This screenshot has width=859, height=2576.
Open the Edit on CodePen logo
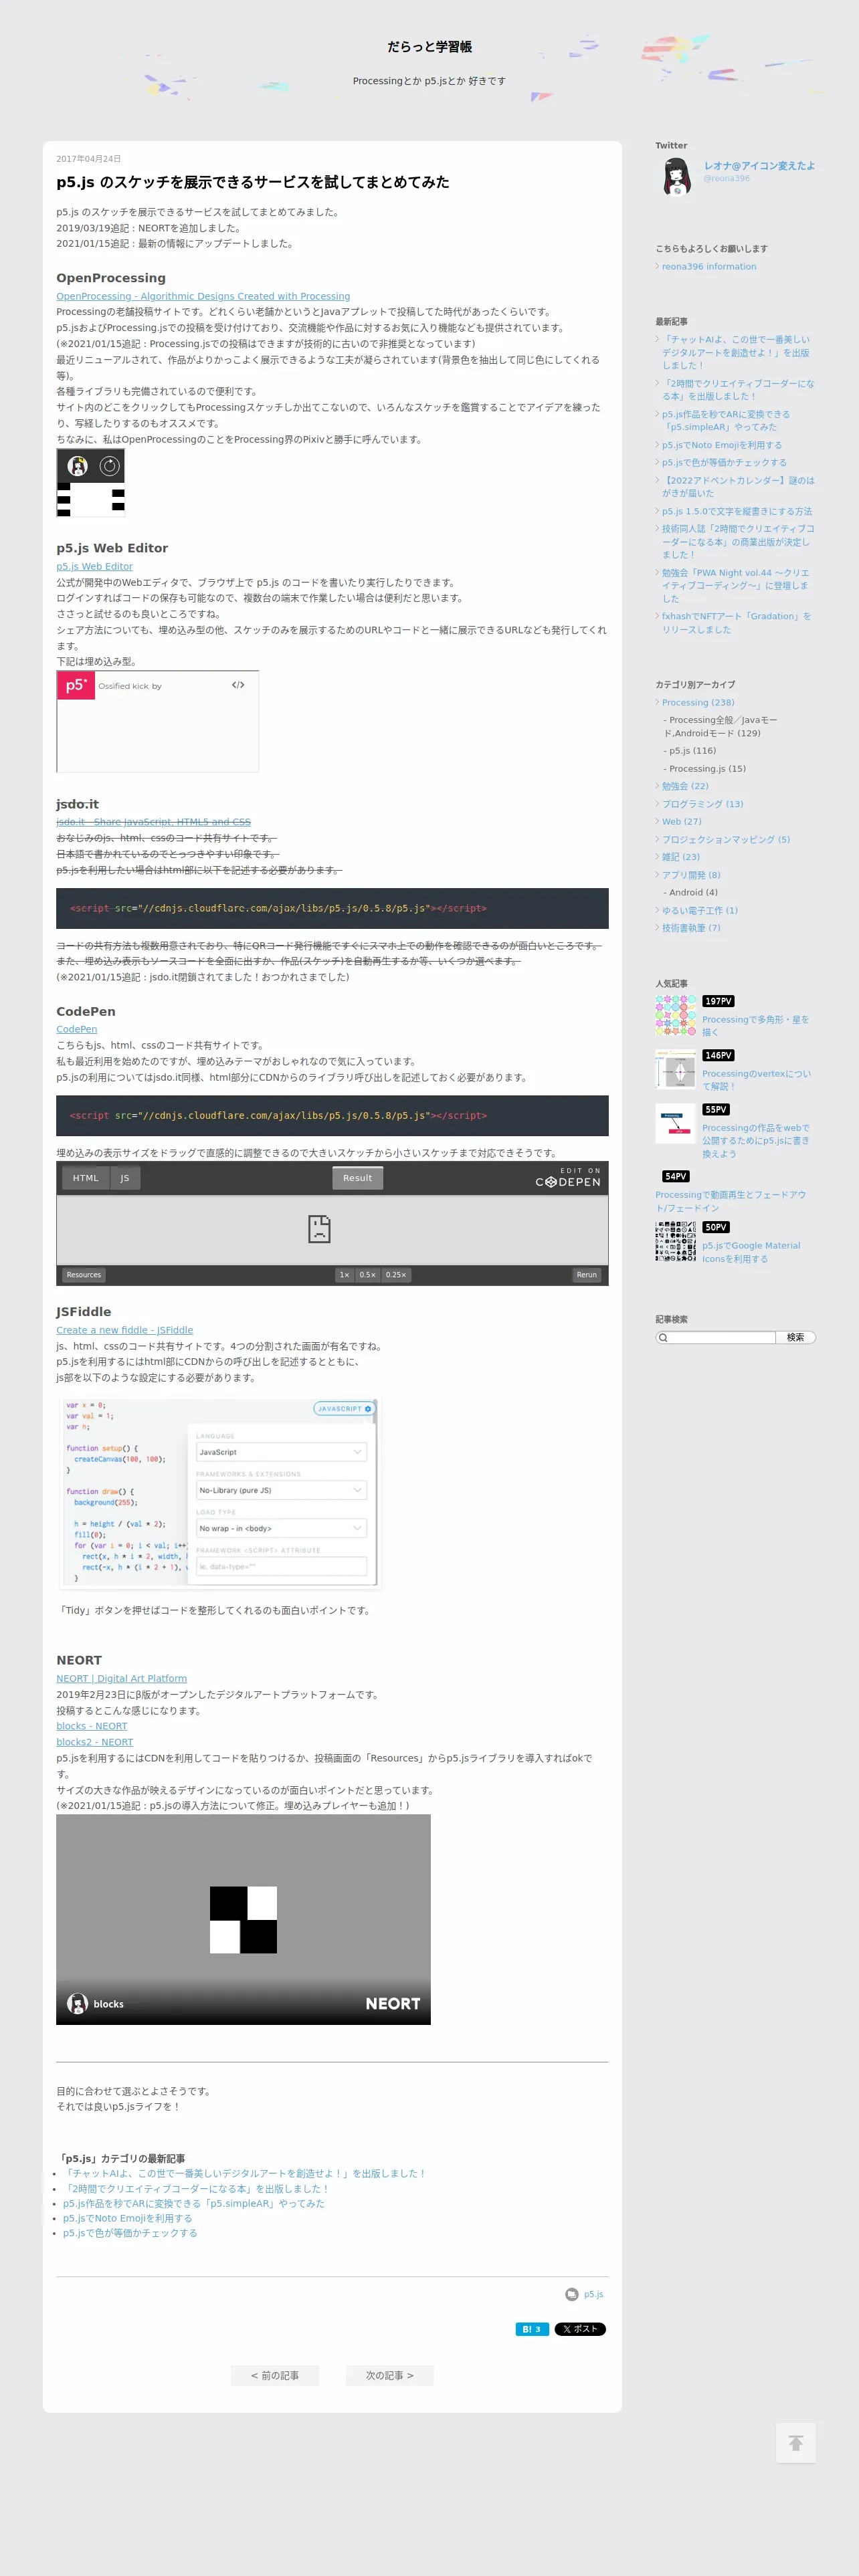(x=568, y=1178)
